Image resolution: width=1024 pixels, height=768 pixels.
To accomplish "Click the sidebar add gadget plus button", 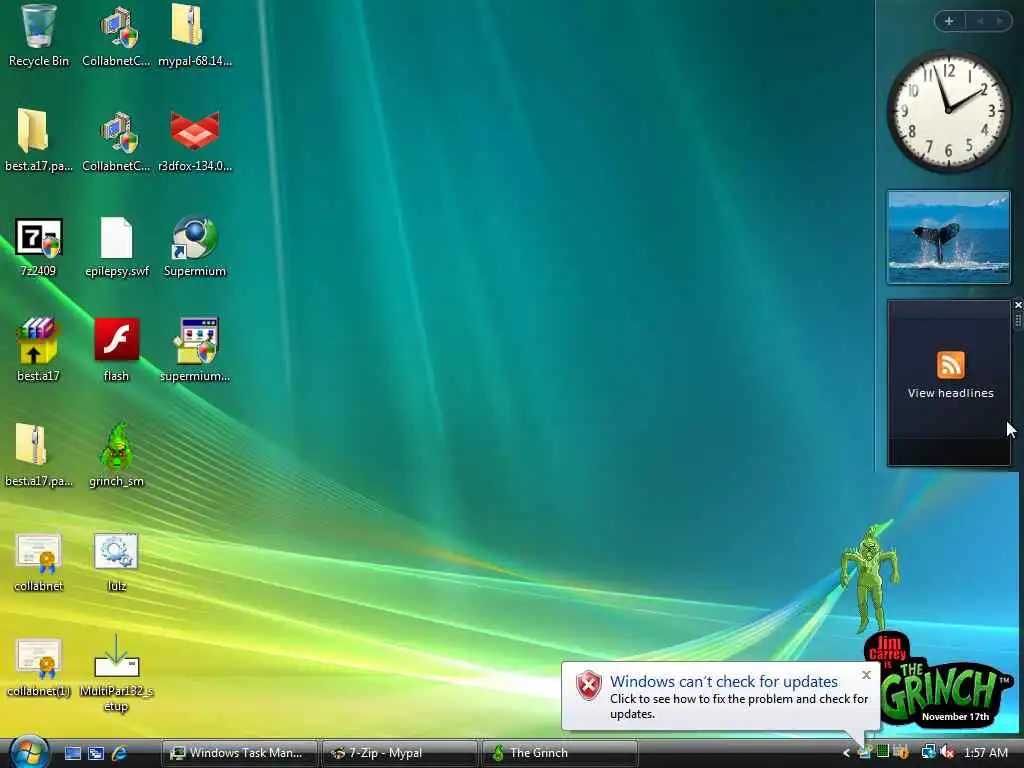I will pos(949,21).
